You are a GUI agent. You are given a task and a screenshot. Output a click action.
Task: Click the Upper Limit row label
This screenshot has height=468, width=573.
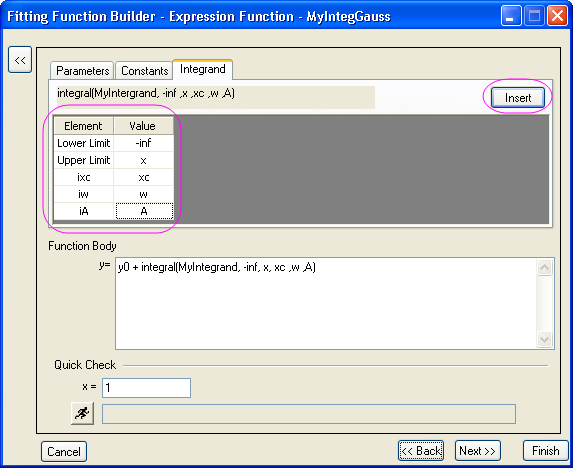[84, 160]
